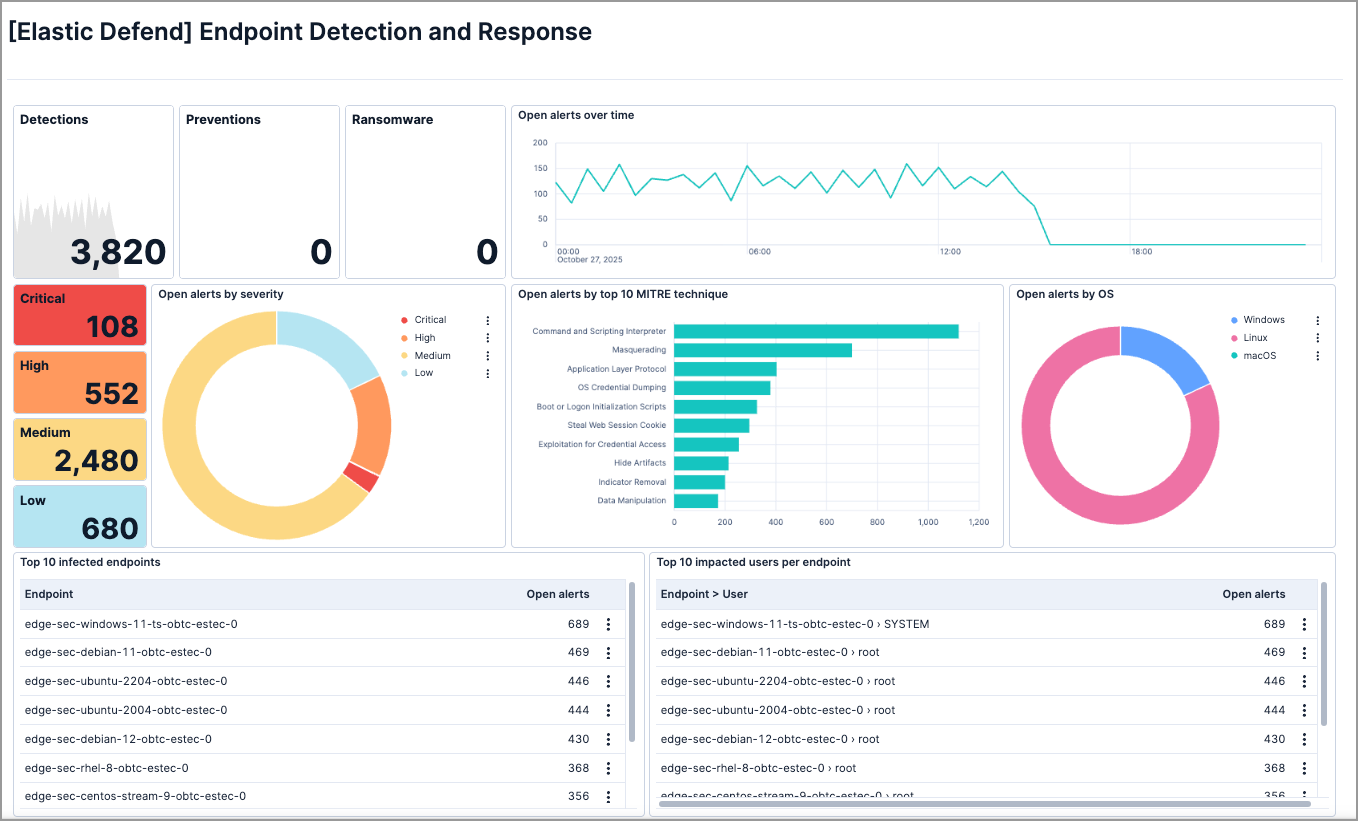
Task: Open row actions for edge-sec-debian-12 endpoint
Action: pos(609,739)
